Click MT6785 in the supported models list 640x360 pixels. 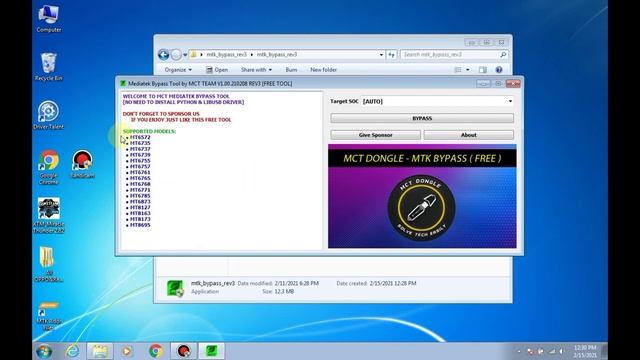pyautogui.click(x=140, y=196)
